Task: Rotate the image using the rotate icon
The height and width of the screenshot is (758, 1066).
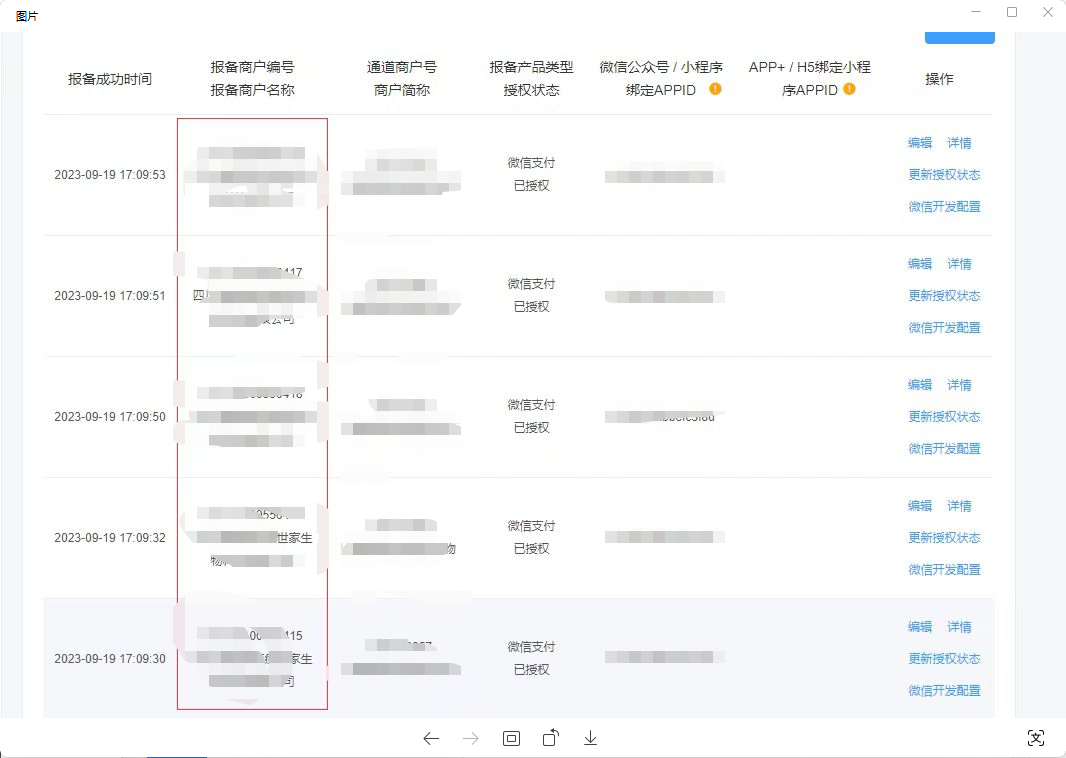Action: click(x=551, y=738)
